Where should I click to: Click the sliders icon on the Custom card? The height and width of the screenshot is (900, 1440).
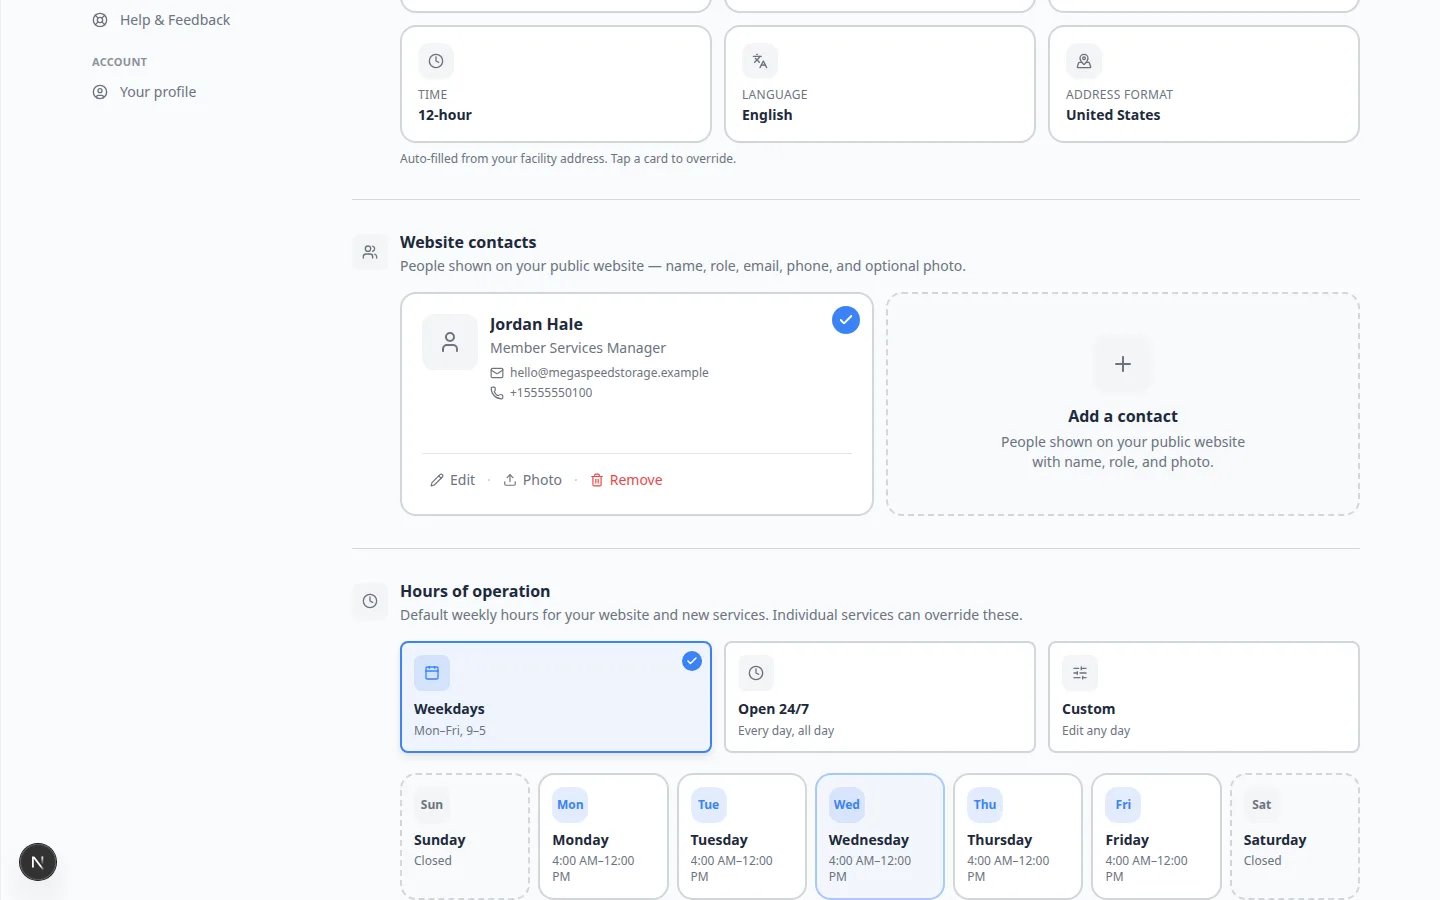1080,673
